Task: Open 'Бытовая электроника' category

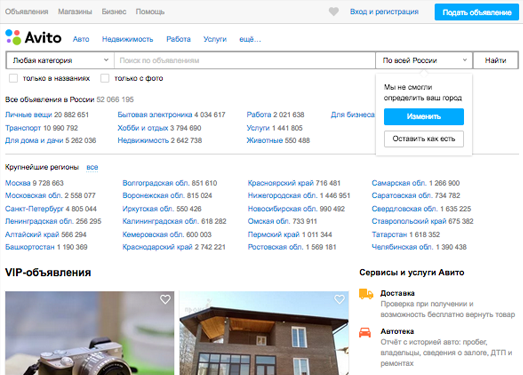Action: point(155,115)
